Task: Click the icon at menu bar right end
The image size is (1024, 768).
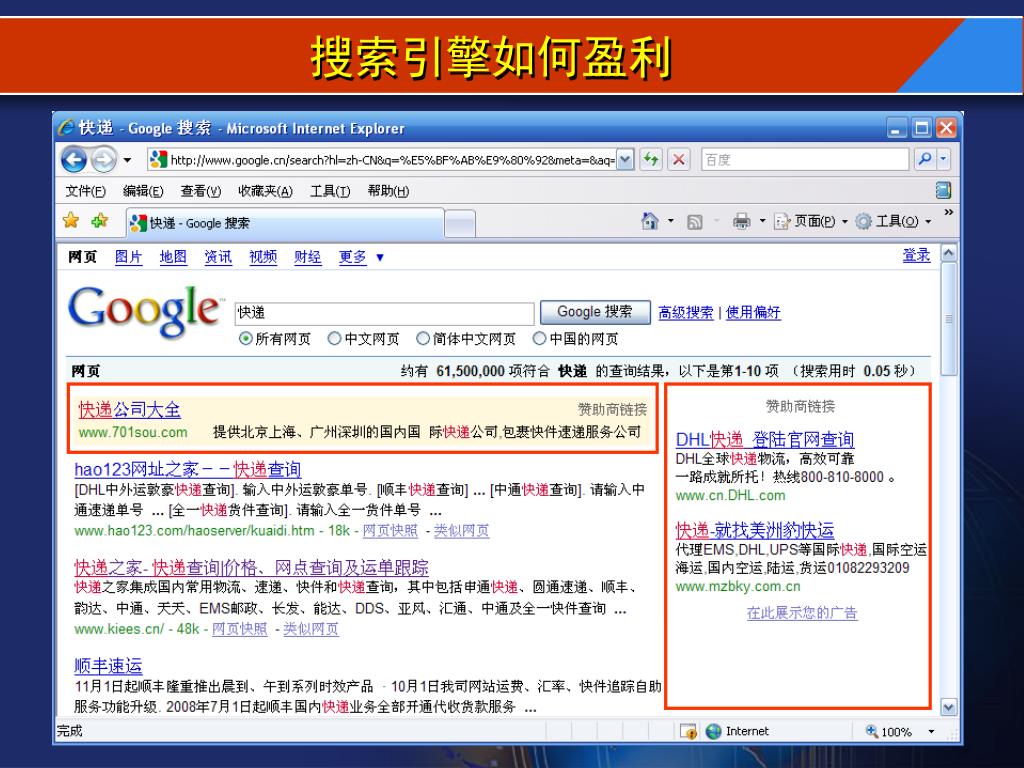Action: (943, 190)
